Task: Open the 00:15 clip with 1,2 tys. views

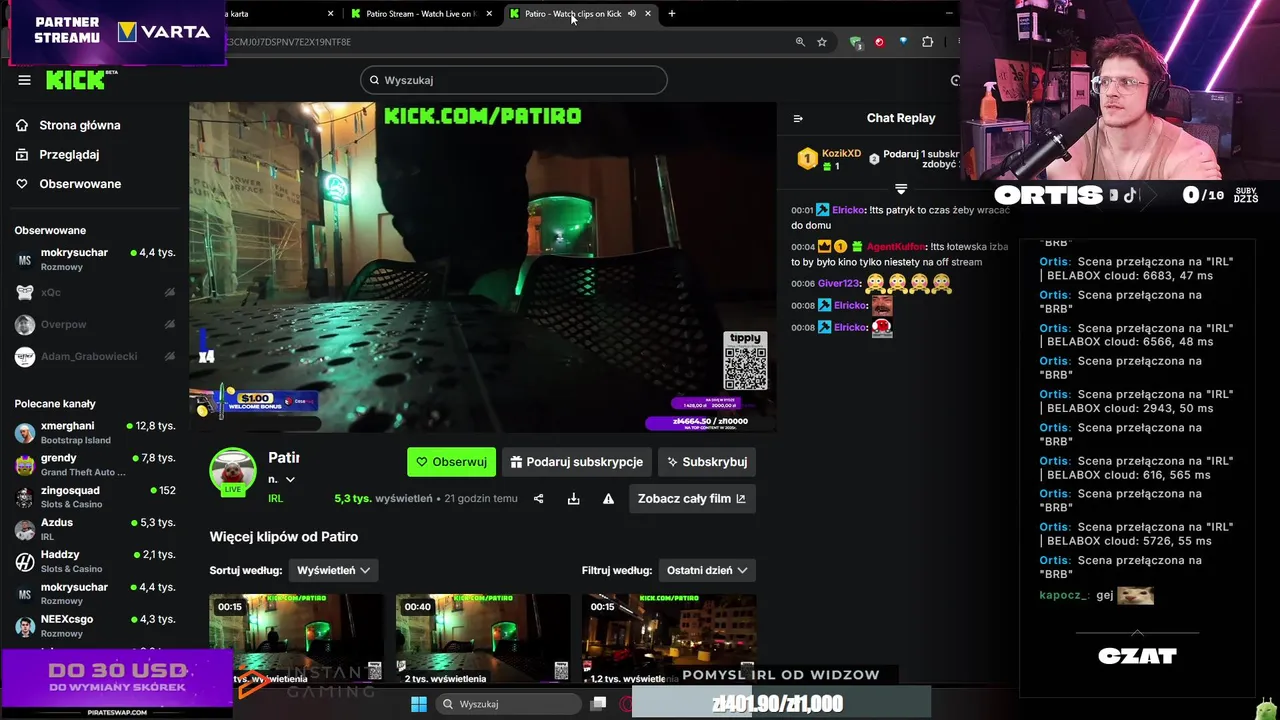Action: coord(669,638)
